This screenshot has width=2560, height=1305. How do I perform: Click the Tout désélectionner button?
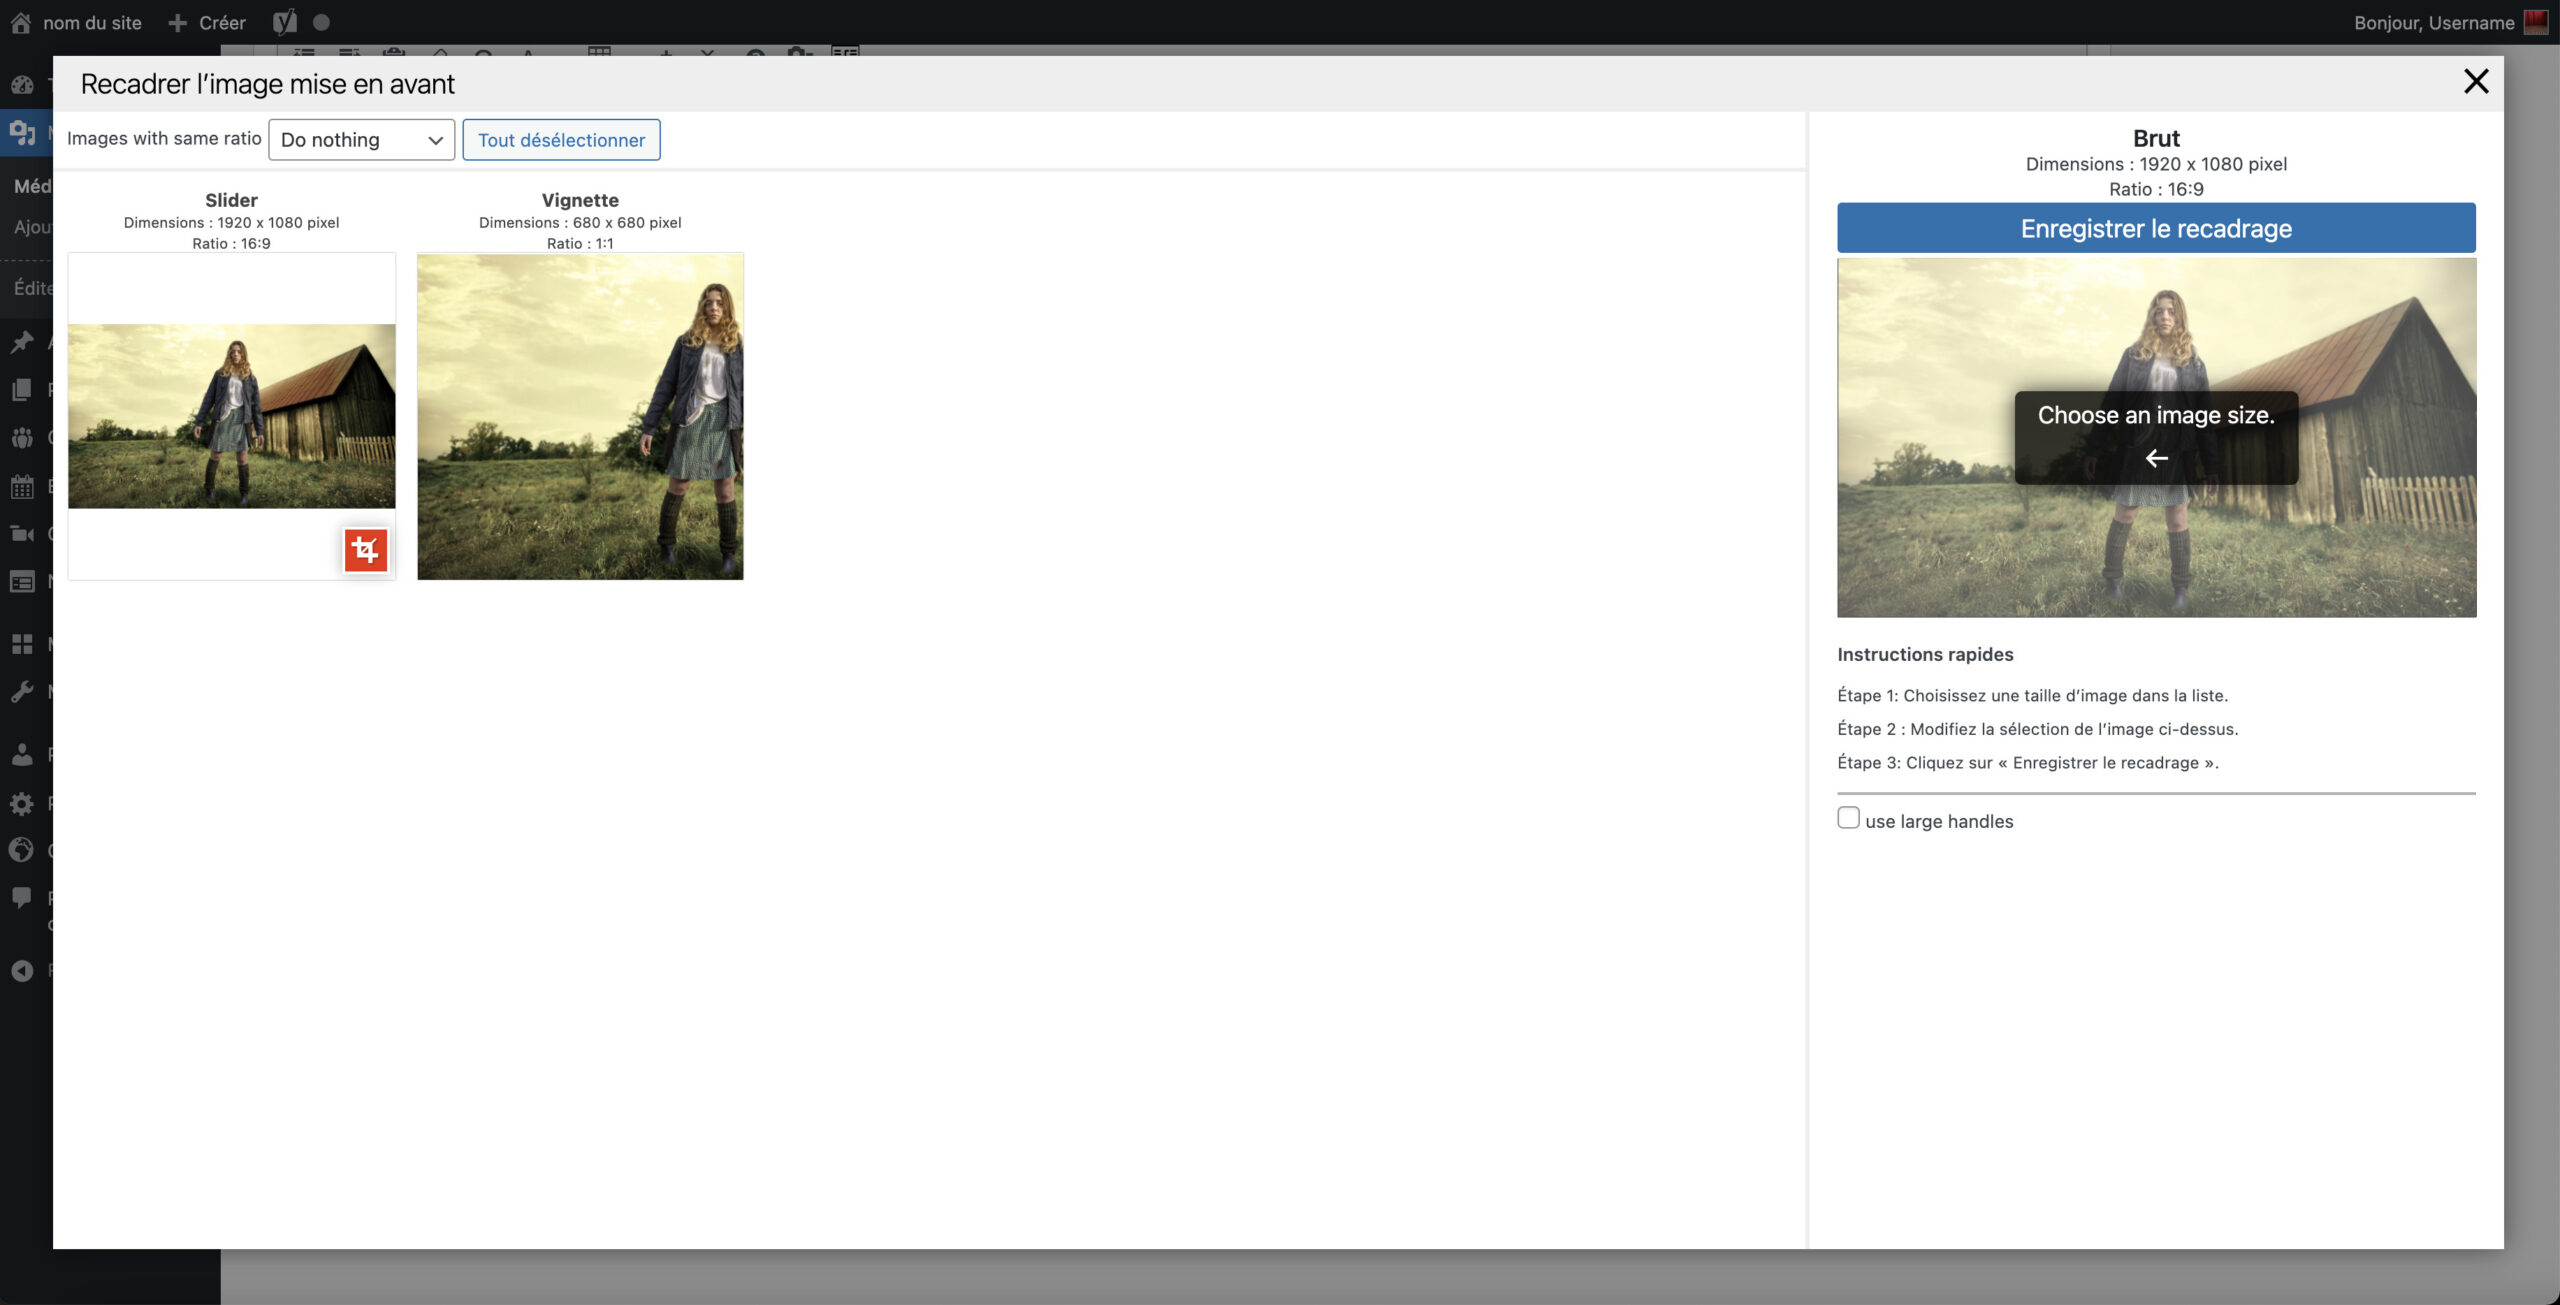click(x=561, y=140)
